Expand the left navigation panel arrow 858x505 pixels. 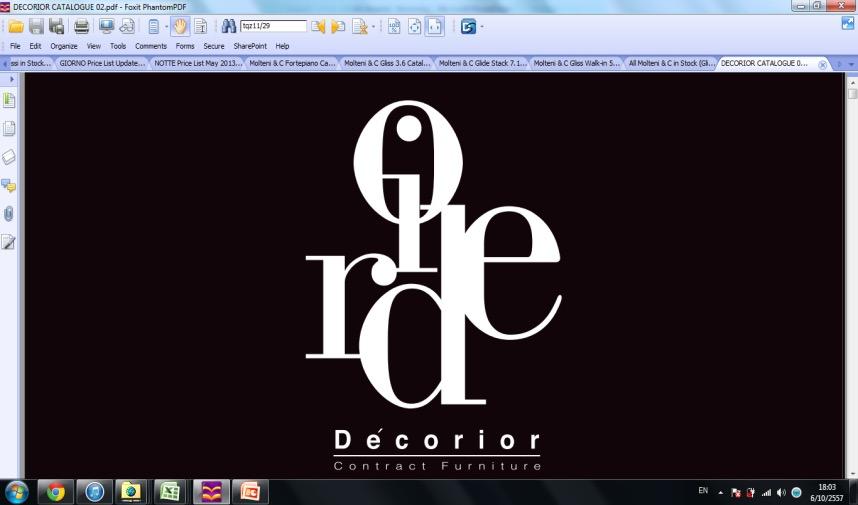(12, 79)
